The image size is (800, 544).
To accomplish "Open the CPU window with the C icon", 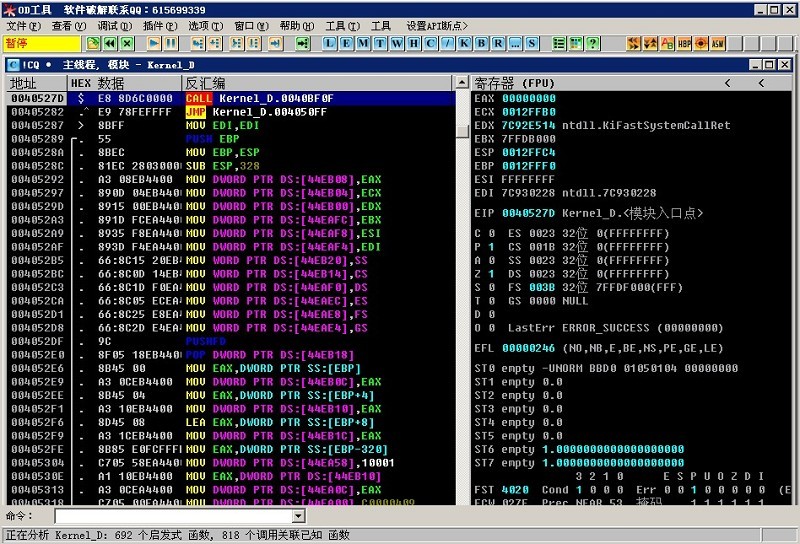I will tap(431, 43).
